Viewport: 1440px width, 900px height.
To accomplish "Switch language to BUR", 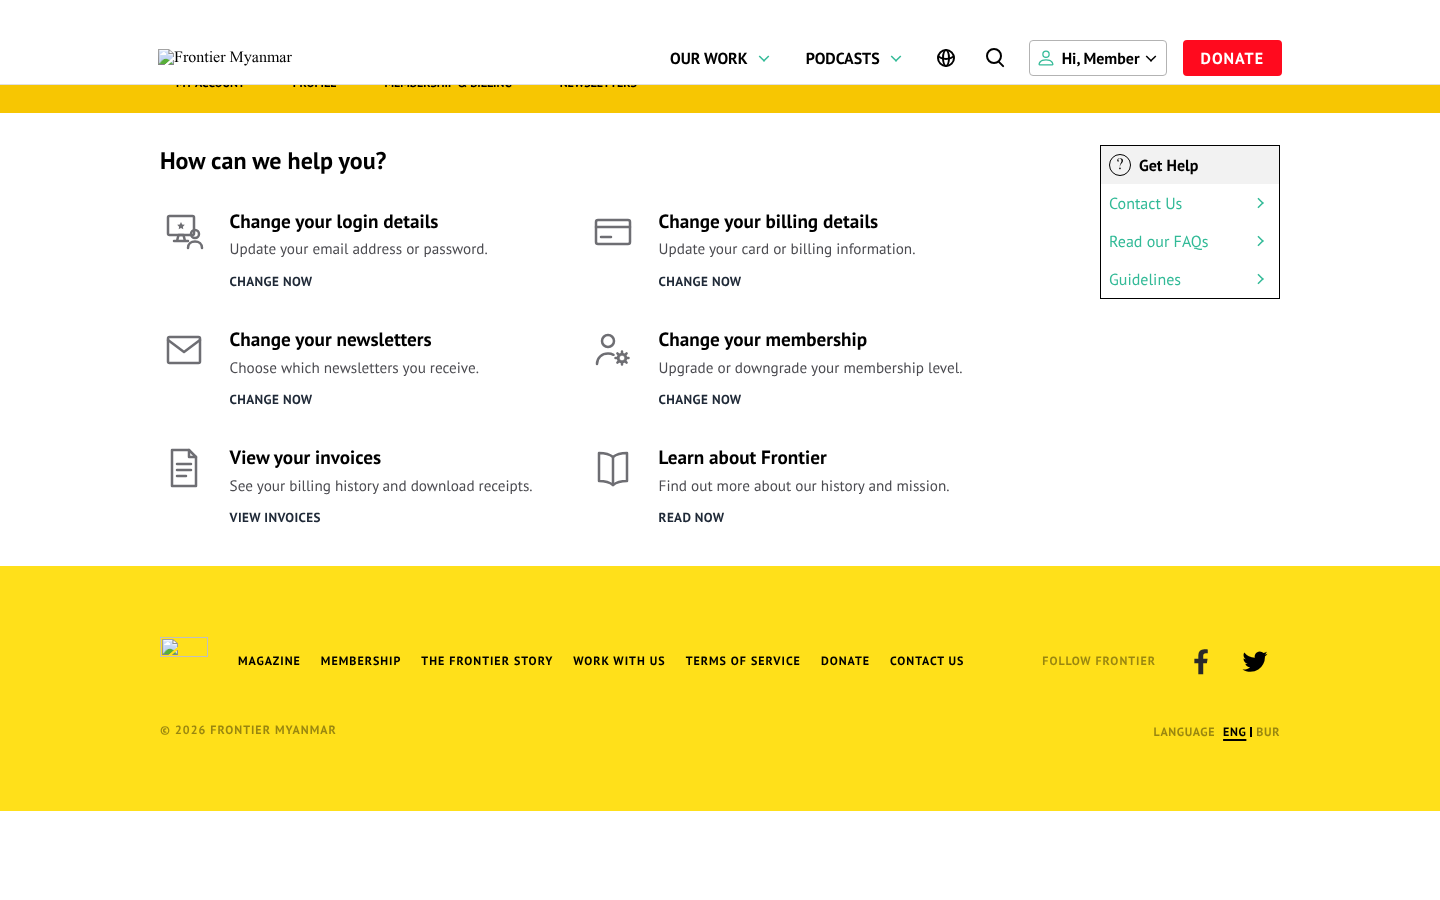I will 1268,732.
